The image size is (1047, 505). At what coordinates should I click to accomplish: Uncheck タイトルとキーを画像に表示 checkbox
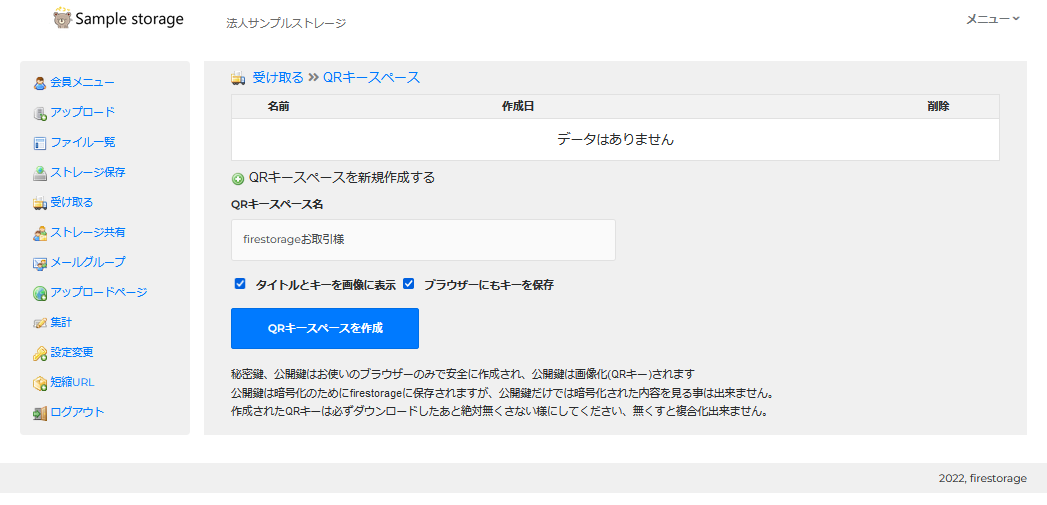[x=240, y=284]
